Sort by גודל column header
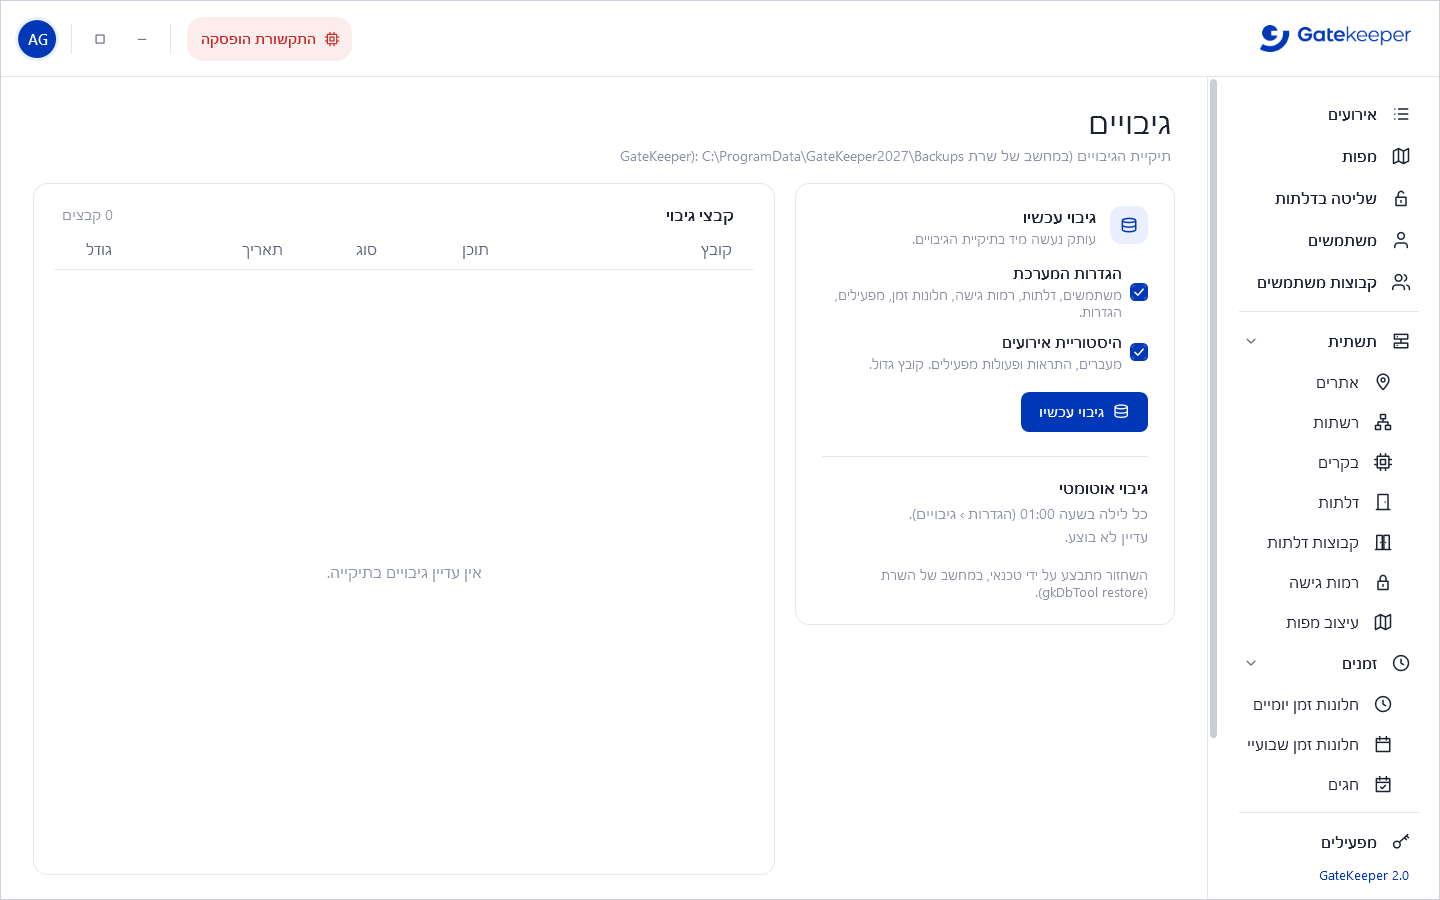The image size is (1440, 900). click(x=98, y=250)
